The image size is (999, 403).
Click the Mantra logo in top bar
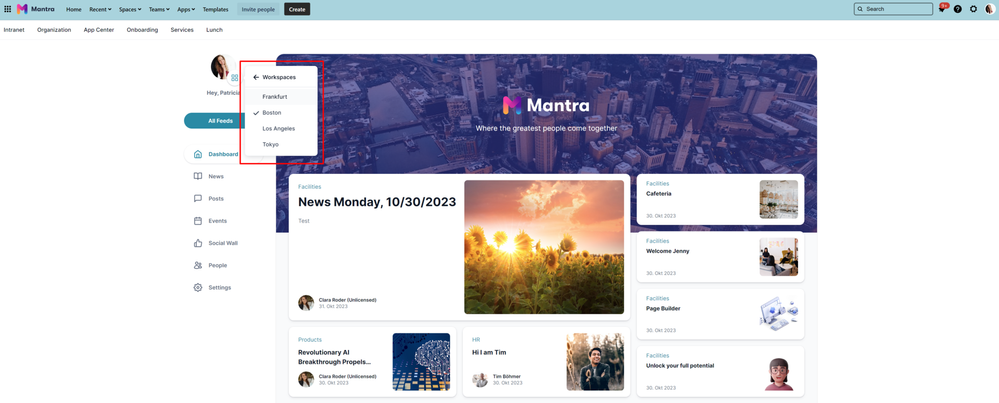[35, 10]
